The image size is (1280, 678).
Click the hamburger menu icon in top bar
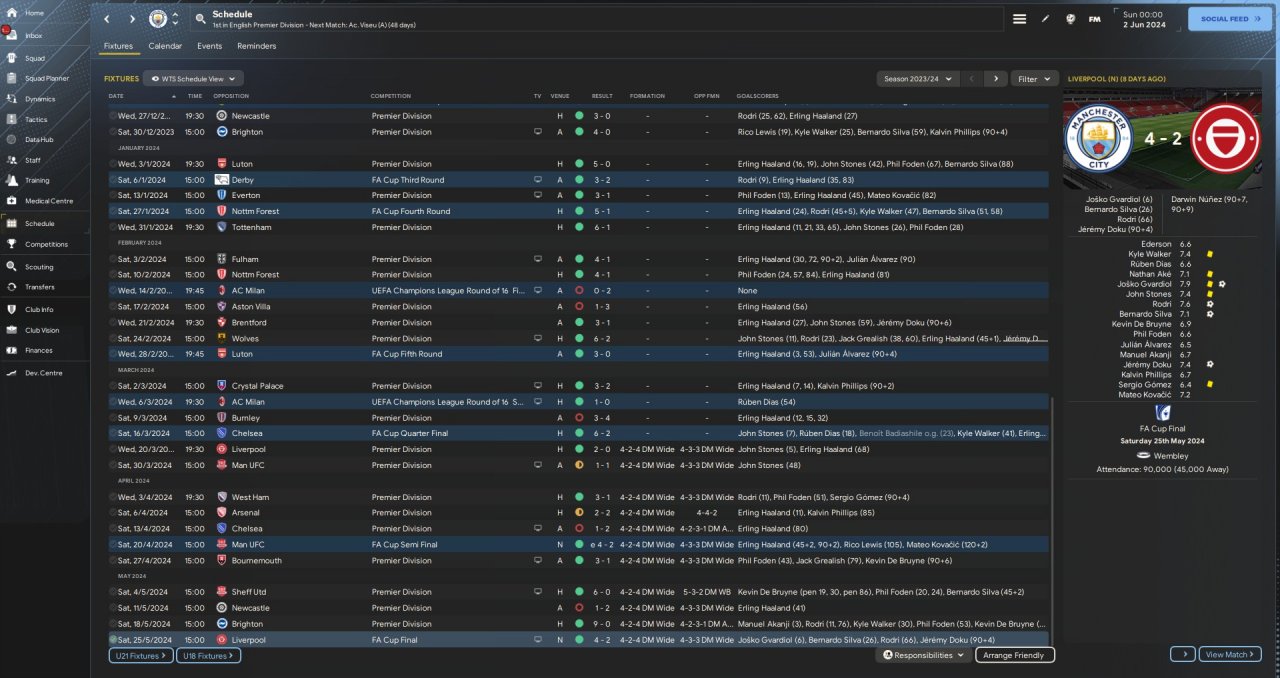(x=1019, y=19)
